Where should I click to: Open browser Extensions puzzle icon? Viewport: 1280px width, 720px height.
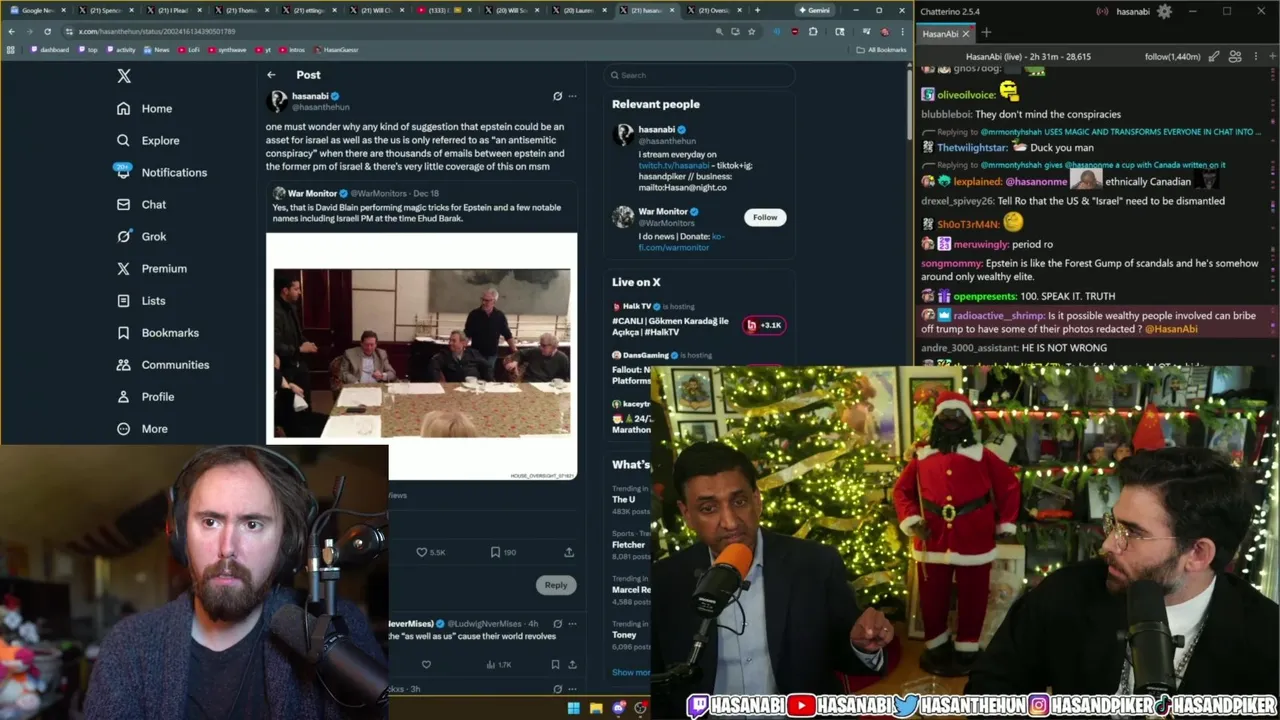[x=813, y=31]
